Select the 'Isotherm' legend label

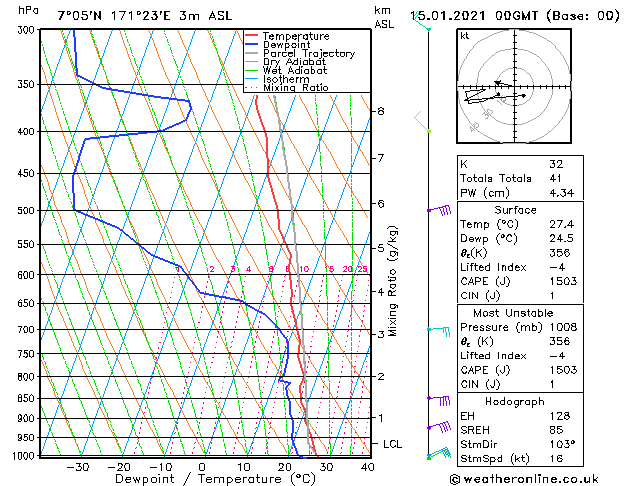(x=286, y=79)
